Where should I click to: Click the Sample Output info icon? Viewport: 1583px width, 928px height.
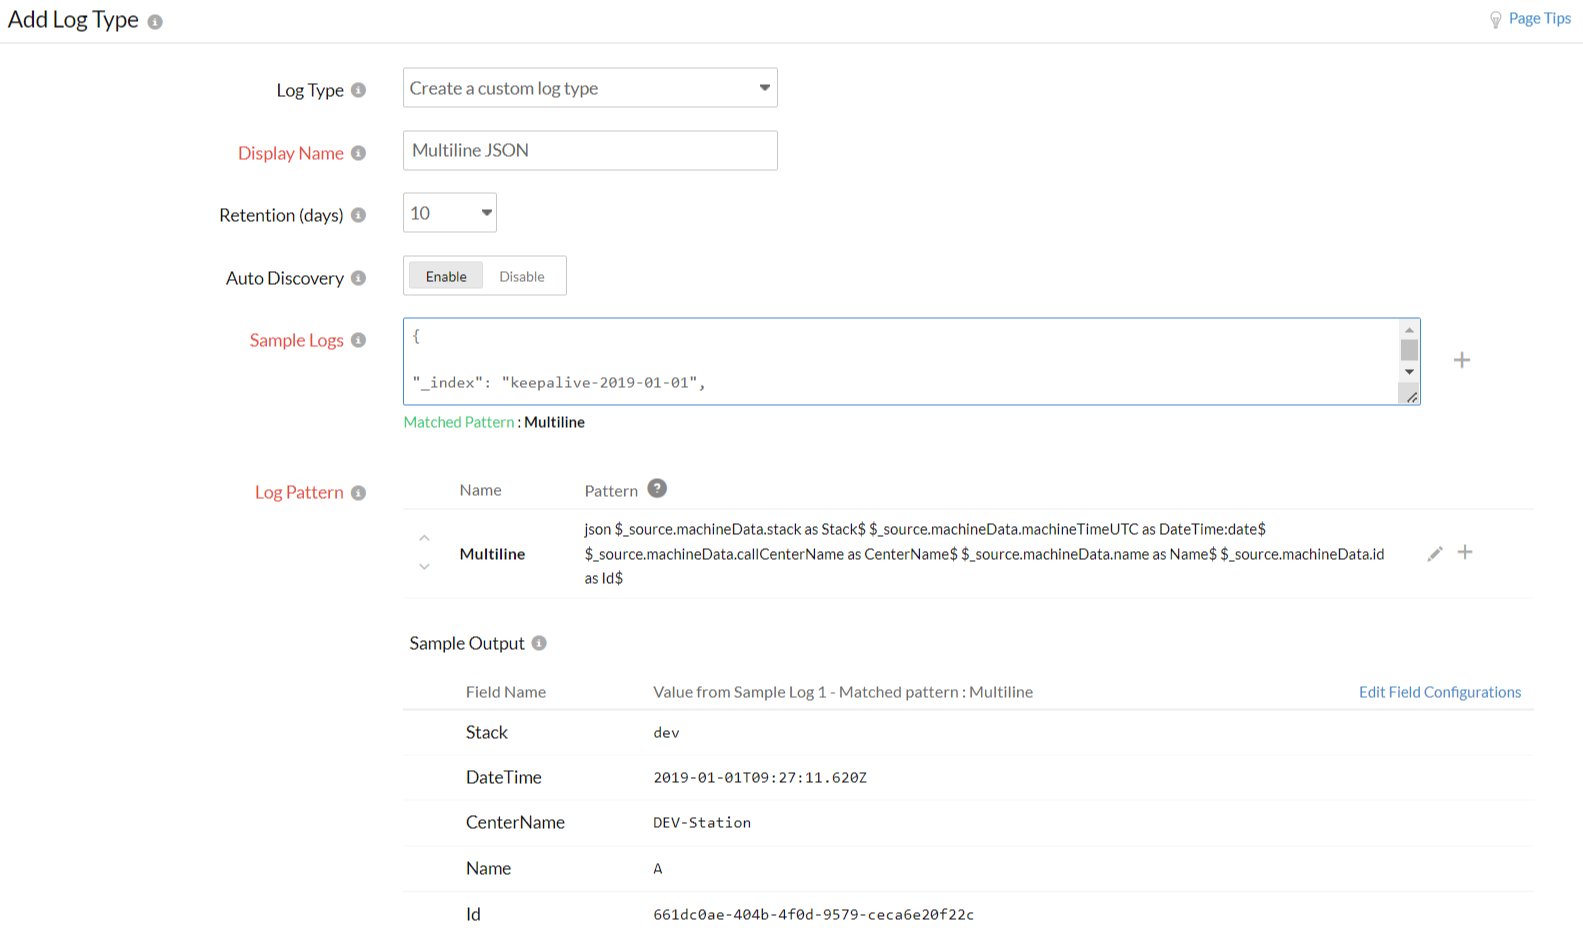(x=539, y=643)
